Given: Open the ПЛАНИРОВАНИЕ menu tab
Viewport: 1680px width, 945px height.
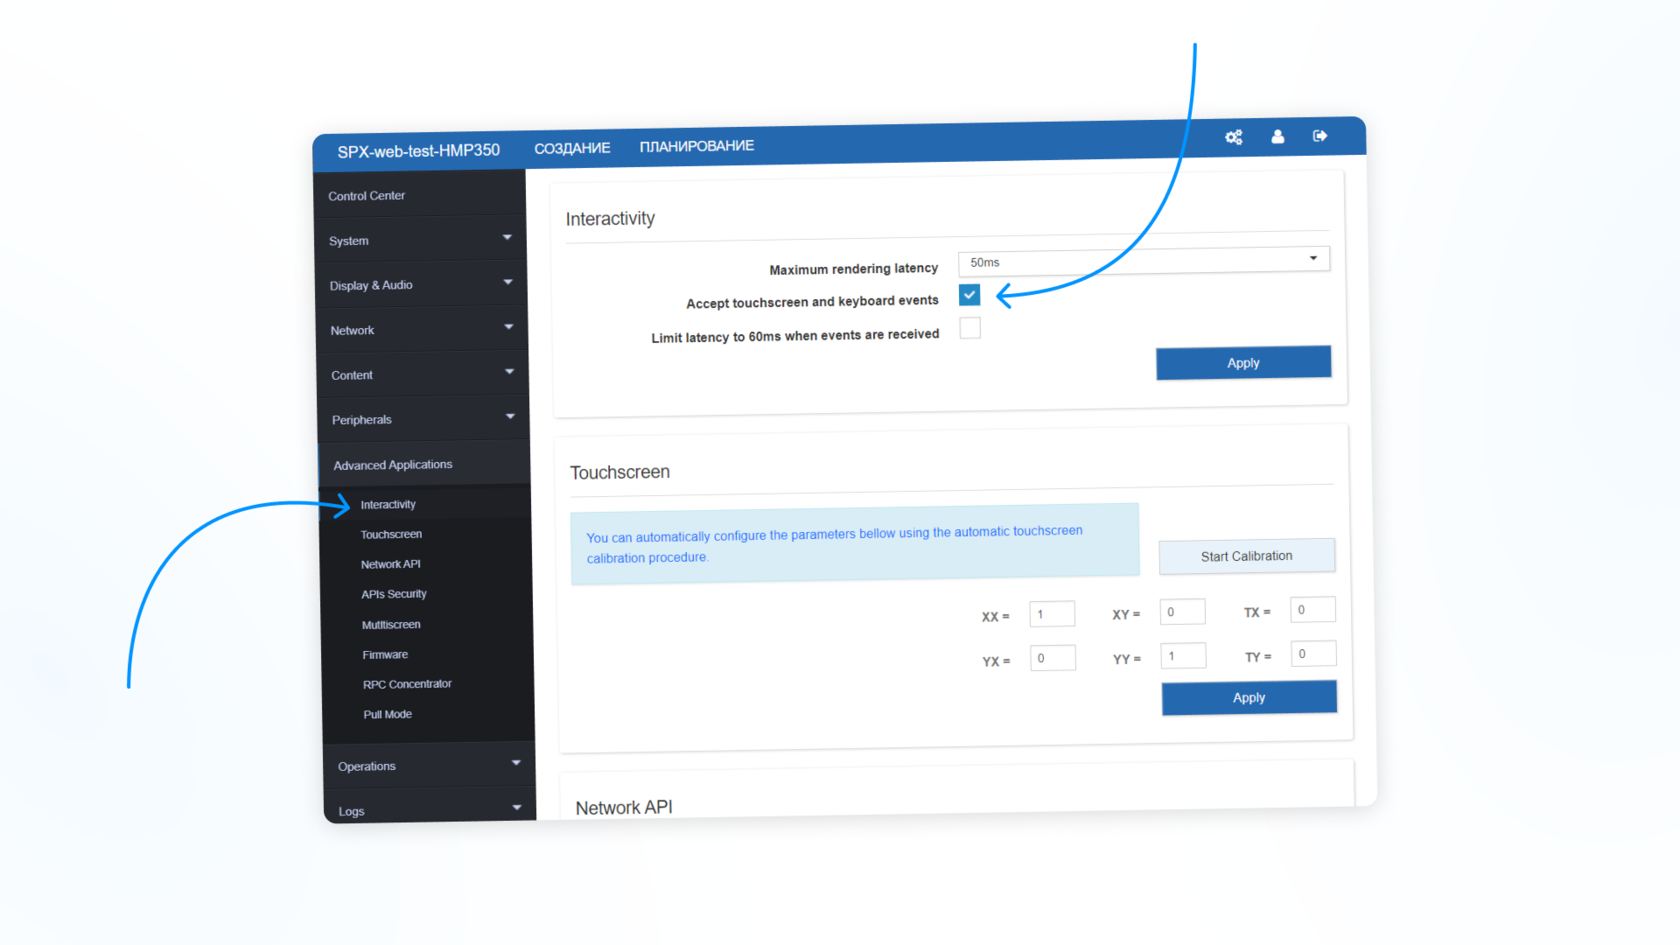Looking at the screenshot, I should pyautogui.click(x=697, y=146).
